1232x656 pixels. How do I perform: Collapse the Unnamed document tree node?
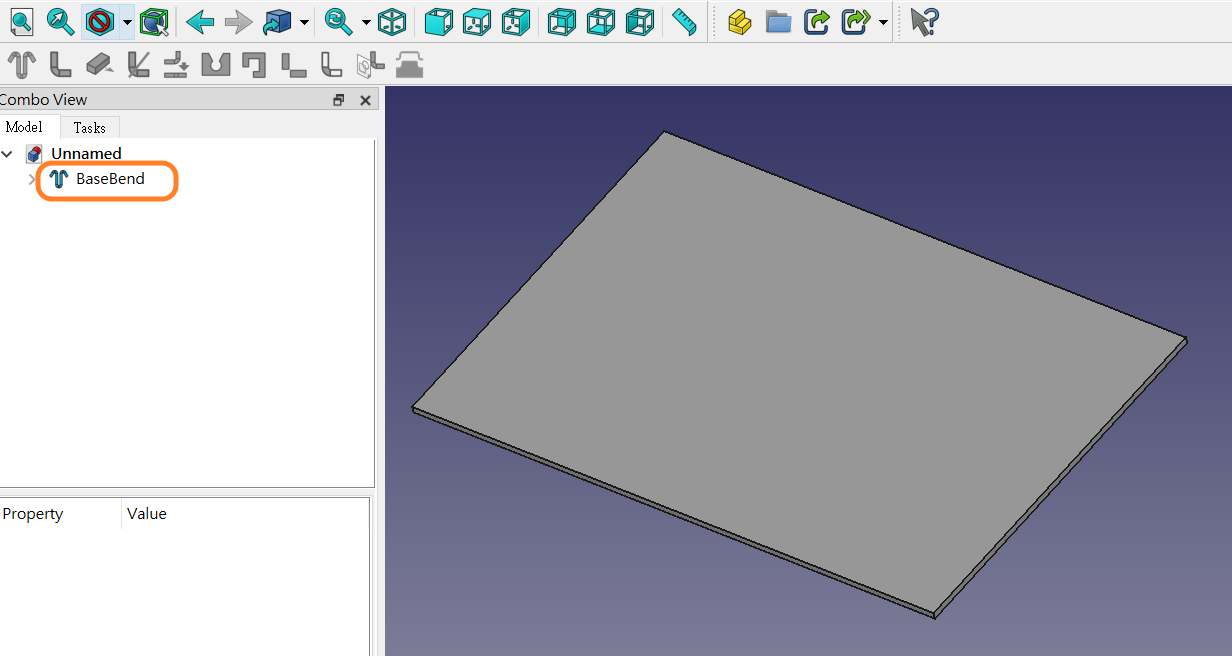point(8,154)
